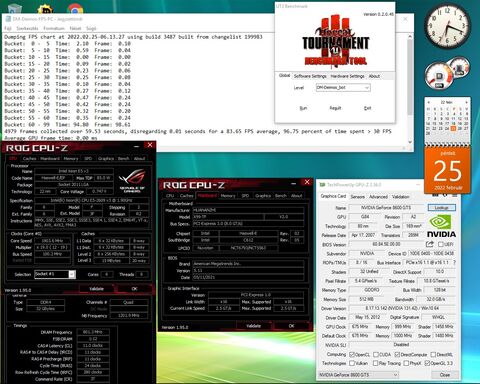
Task: Open the Caches tab in left CPU-Z window
Action: click(29, 159)
